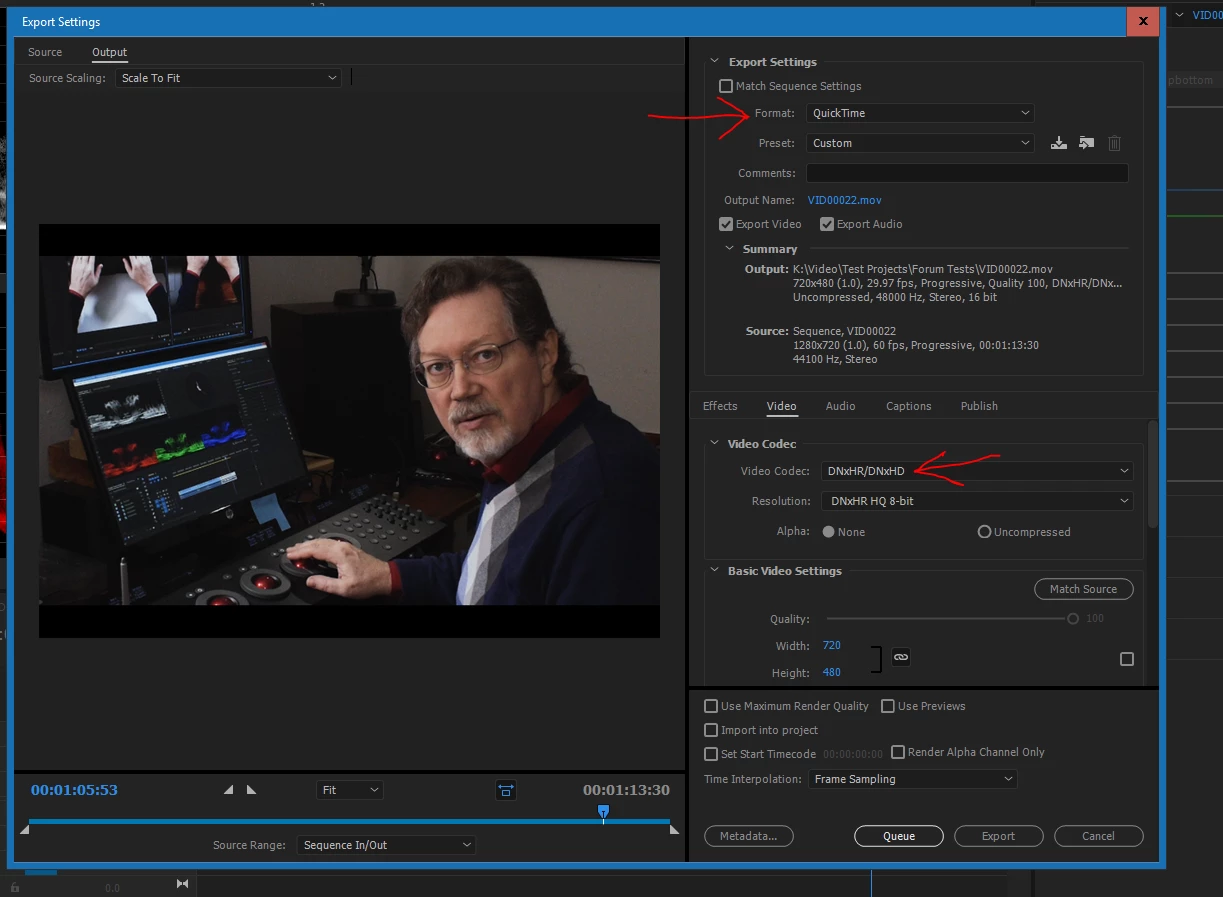Screen dimensions: 1223x897
Task: Check Import into project option
Action: (x=711, y=730)
